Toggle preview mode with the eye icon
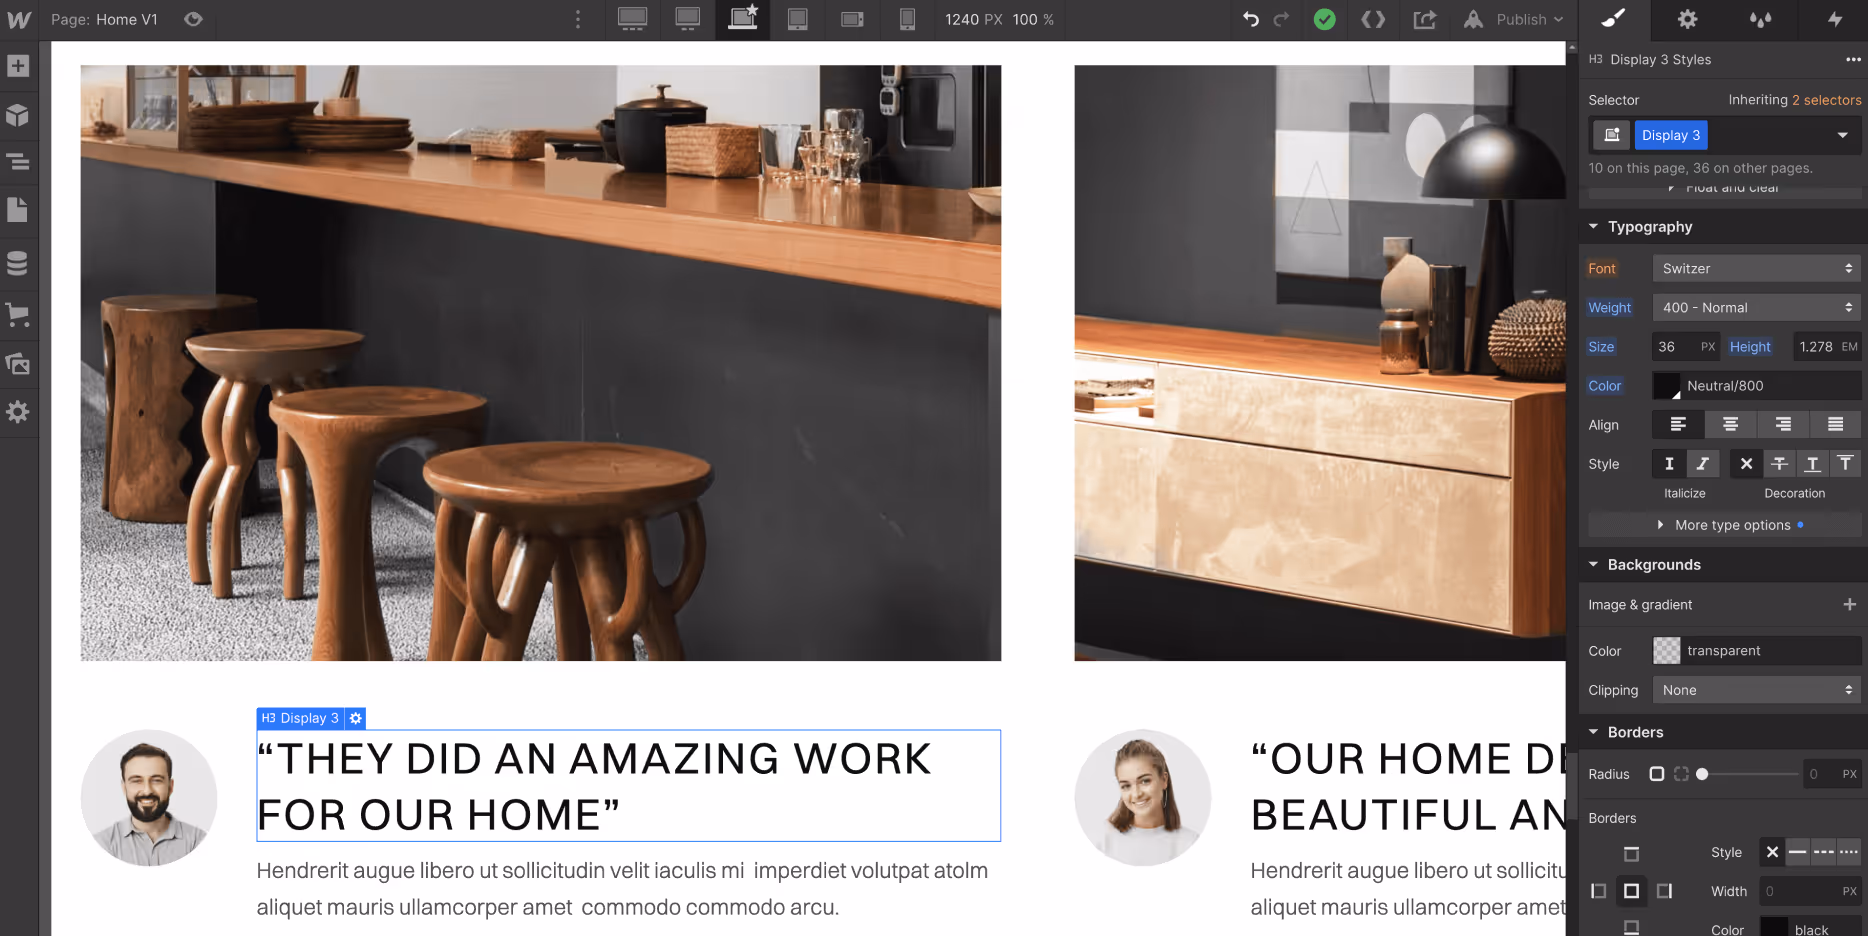The image size is (1868, 936). point(193,19)
